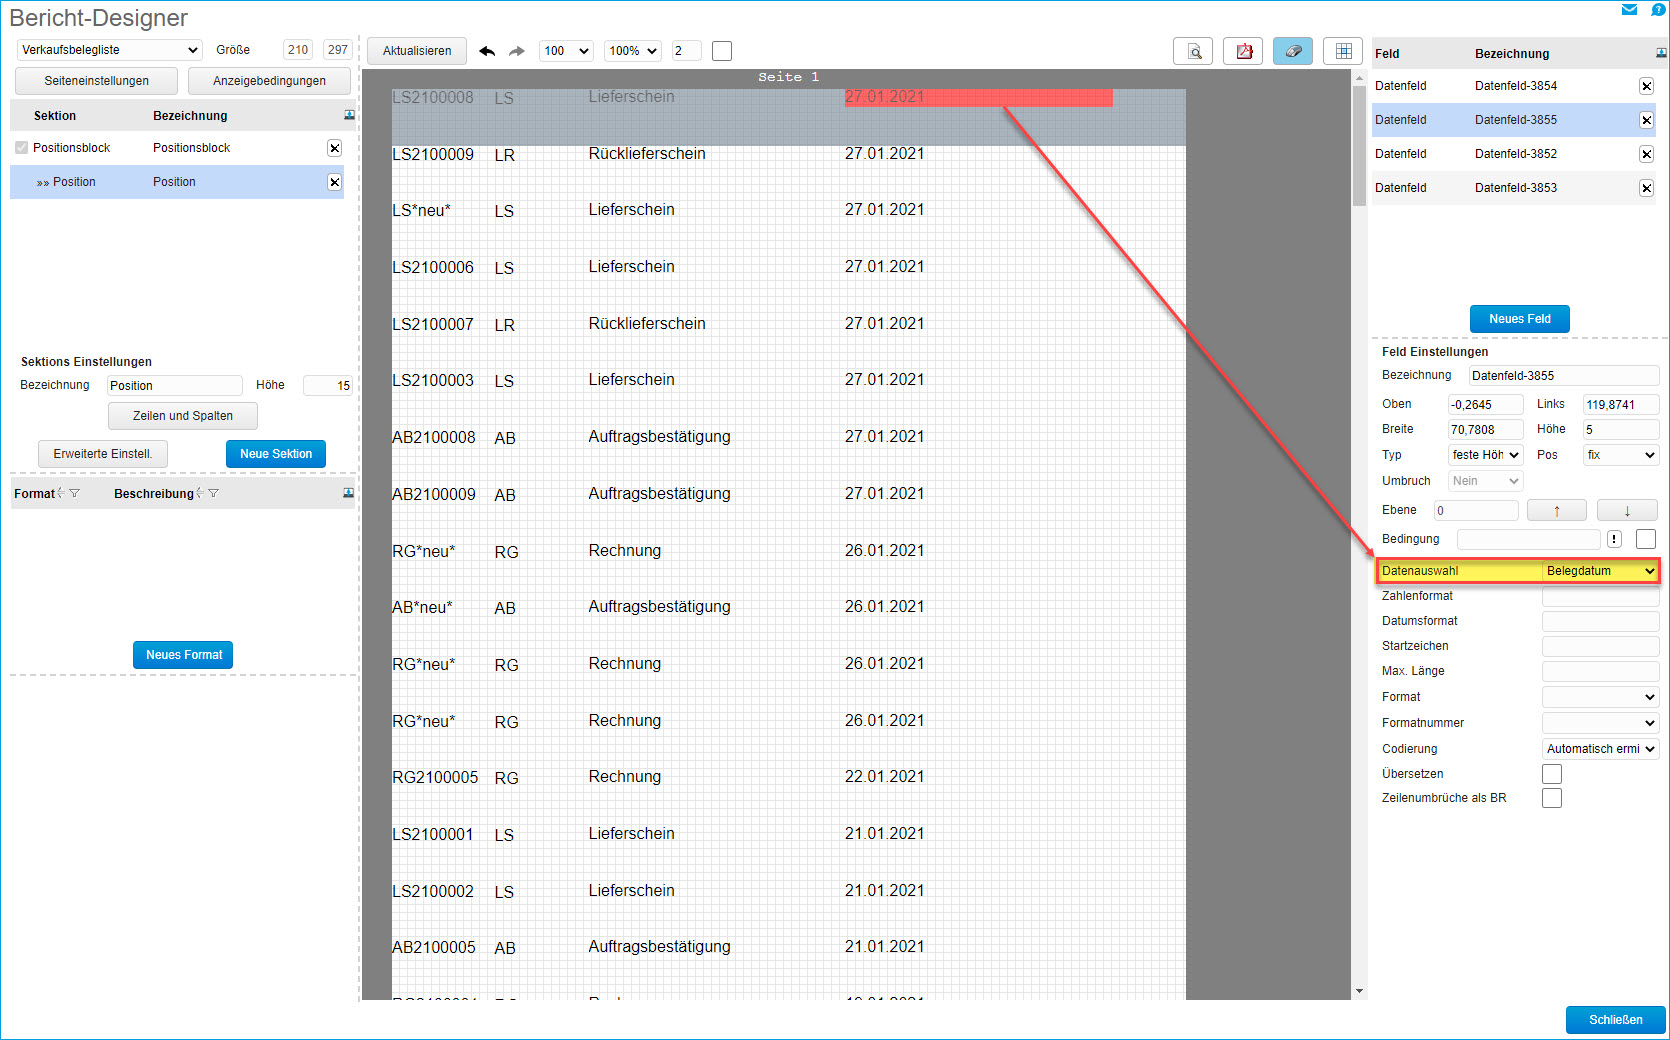This screenshot has height=1040, width=1670.
Task: Tick the Zeilenumbrüche als BR checkbox
Action: 1552,798
